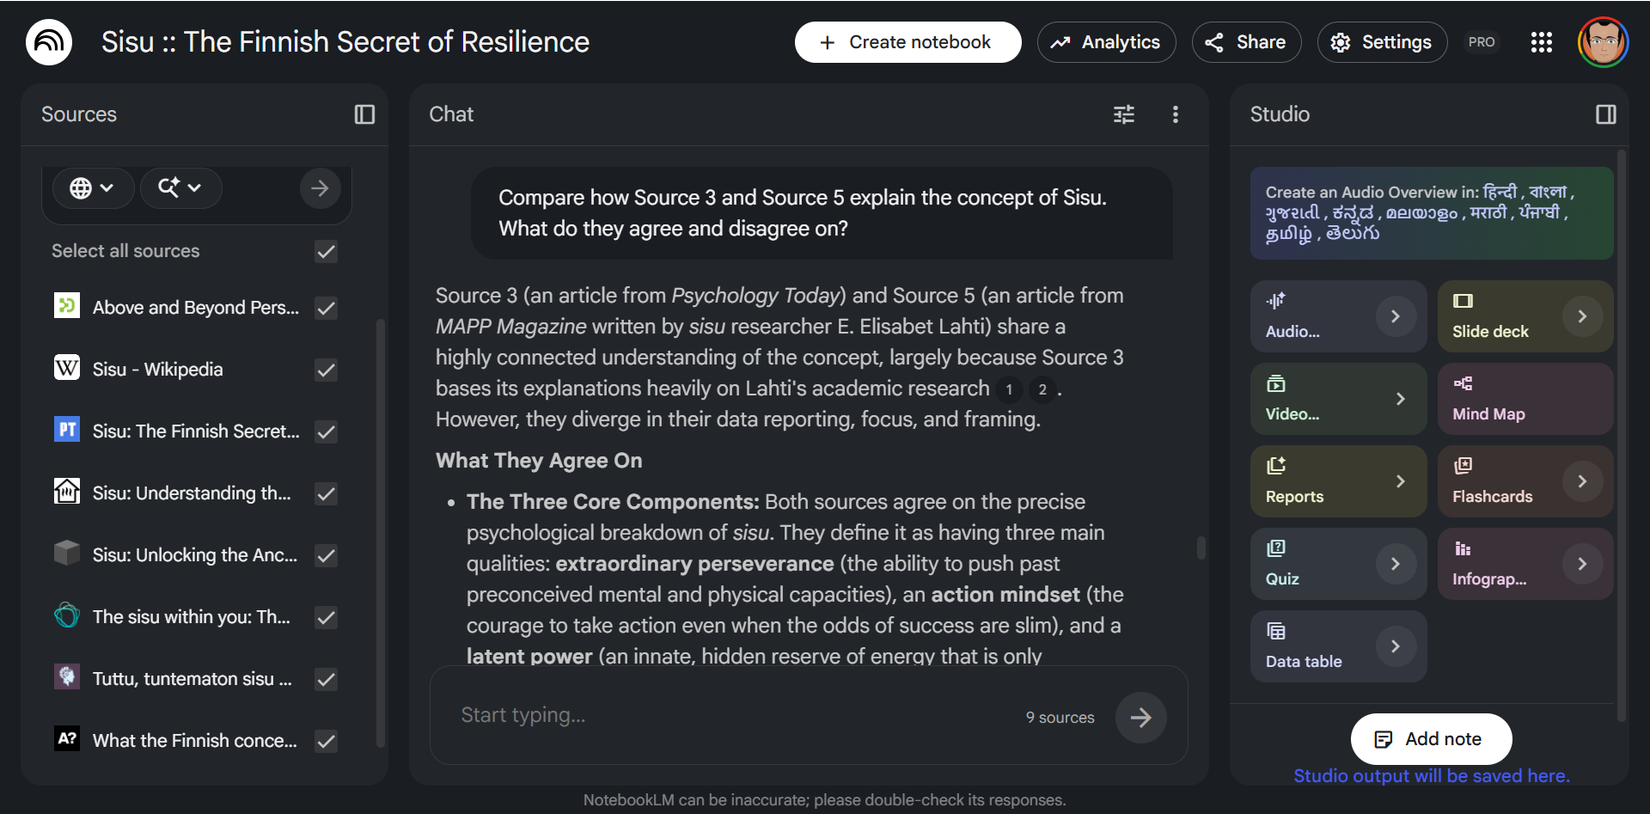Open chat configuration sliders icon
The image size is (1650, 814).
pos(1124,115)
